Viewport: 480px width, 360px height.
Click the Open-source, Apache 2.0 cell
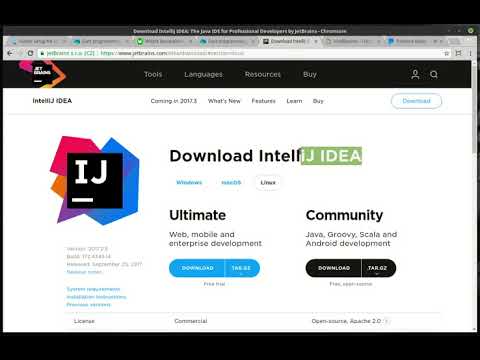346,321
